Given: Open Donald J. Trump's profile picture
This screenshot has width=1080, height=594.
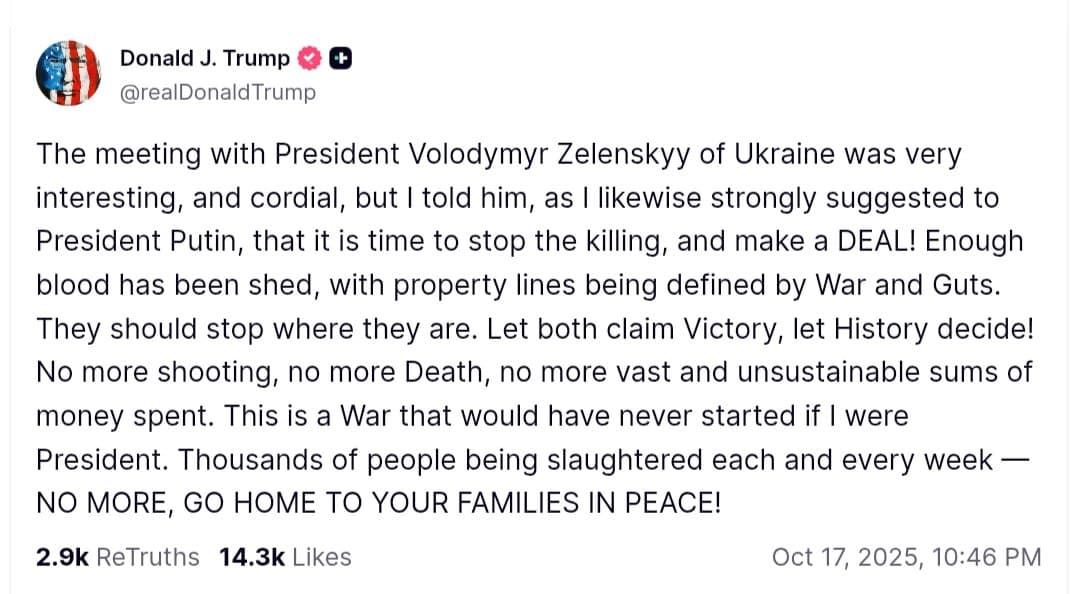Looking at the screenshot, I should [x=68, y=72].
